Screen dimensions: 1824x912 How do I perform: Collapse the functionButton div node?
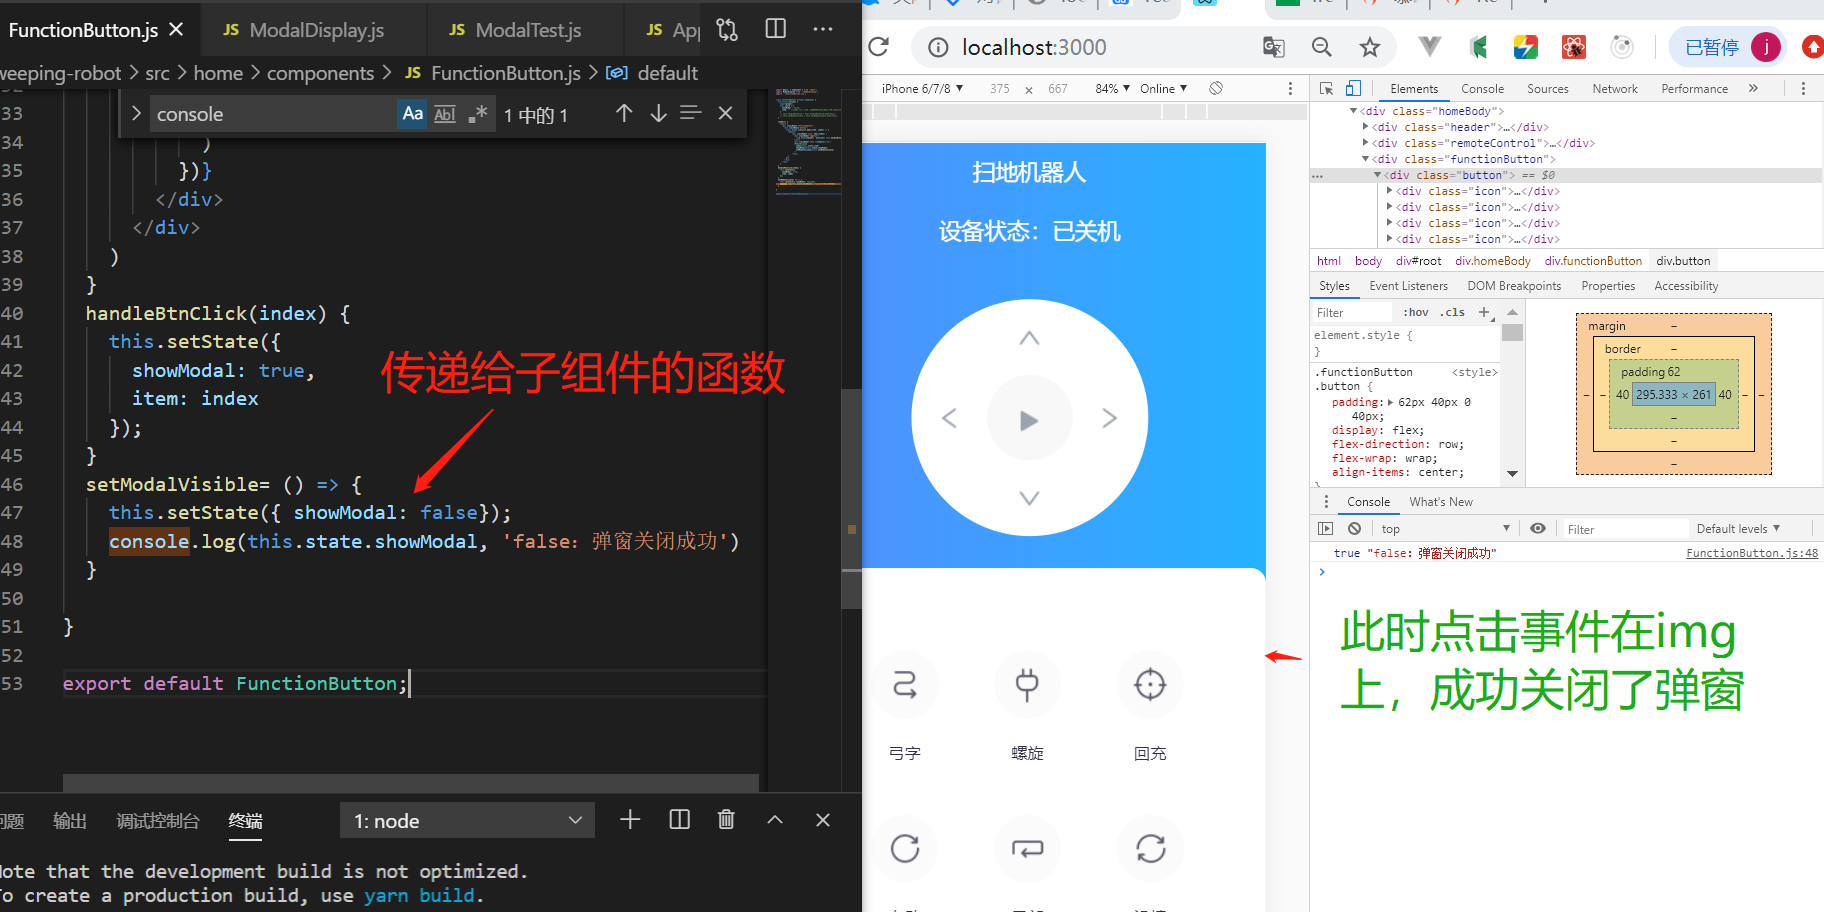click(1366, 159)
